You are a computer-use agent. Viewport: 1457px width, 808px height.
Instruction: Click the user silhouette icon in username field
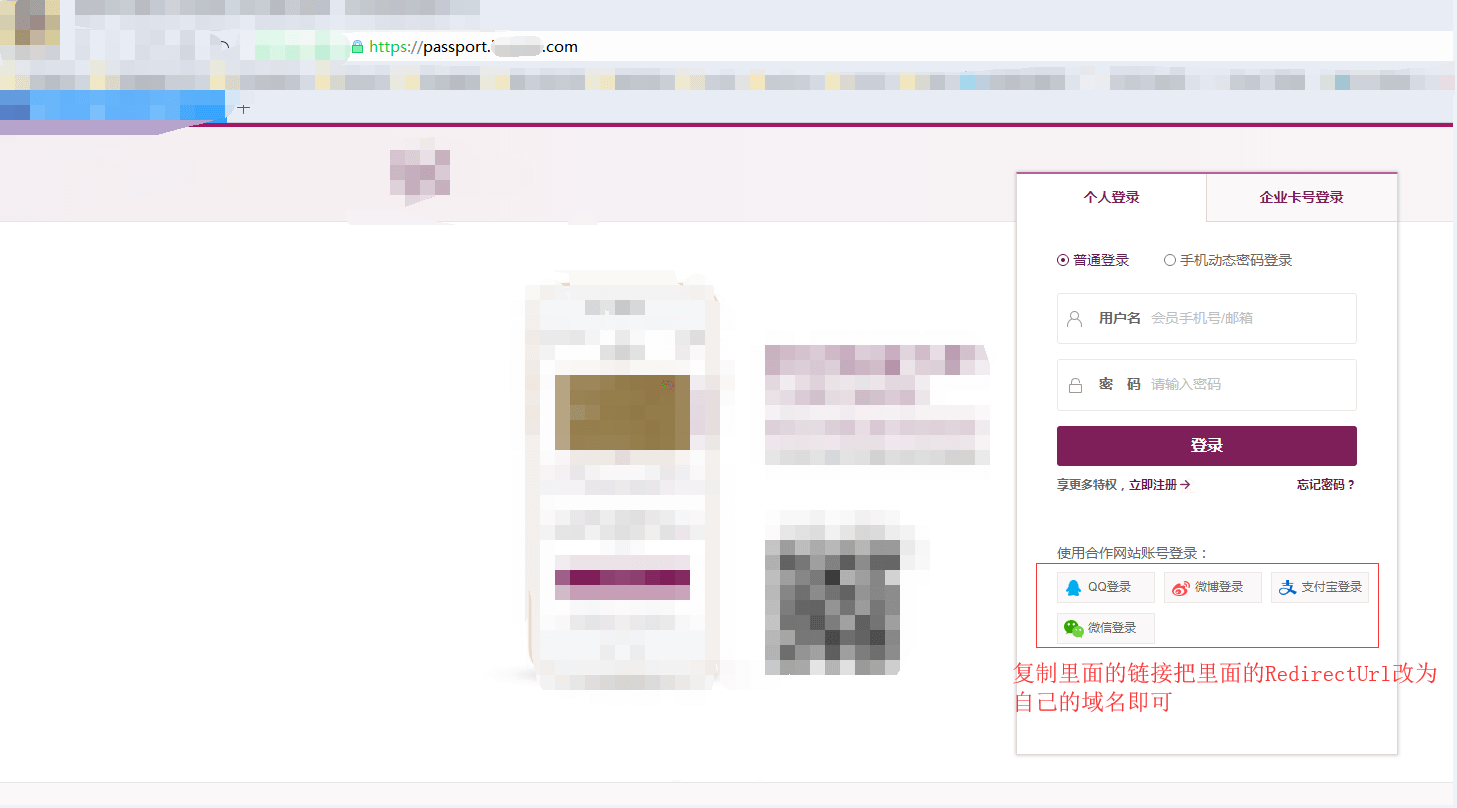coord(1075,319)
